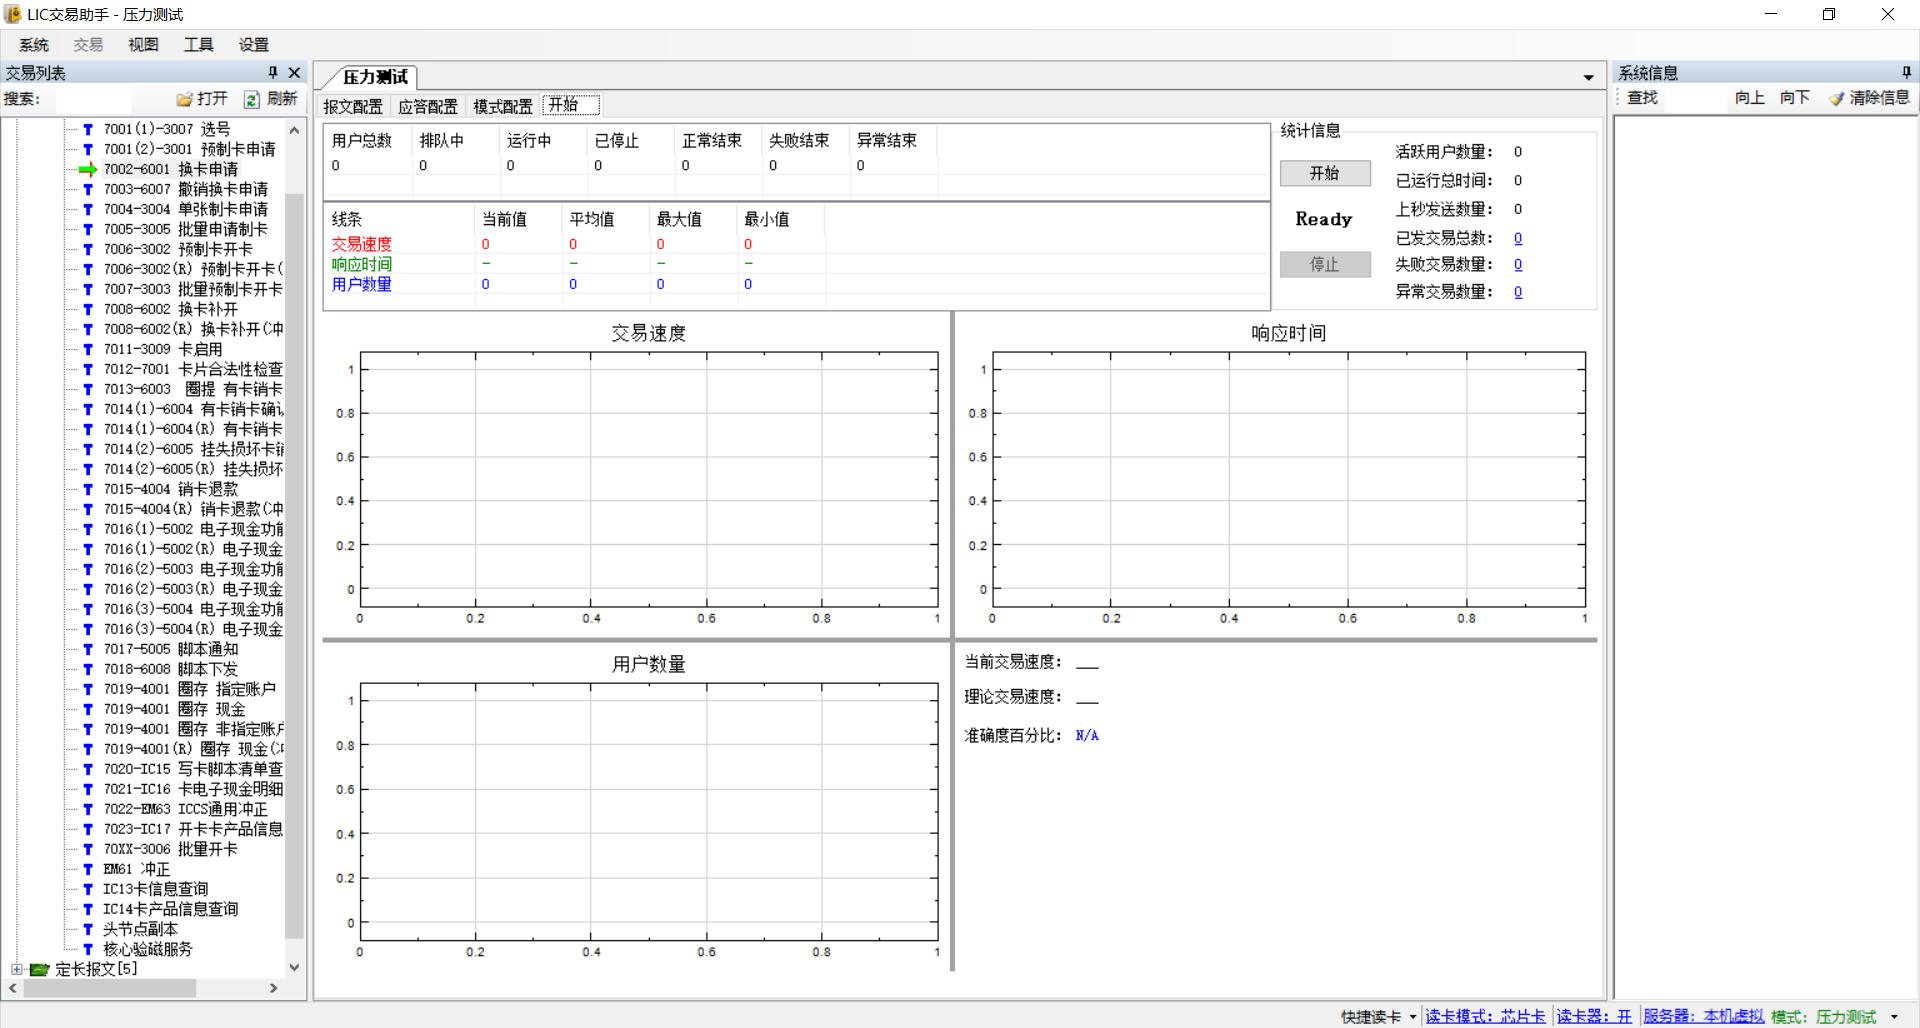Click the scroll-down arrow of transaction list

[x=294, y=967]
